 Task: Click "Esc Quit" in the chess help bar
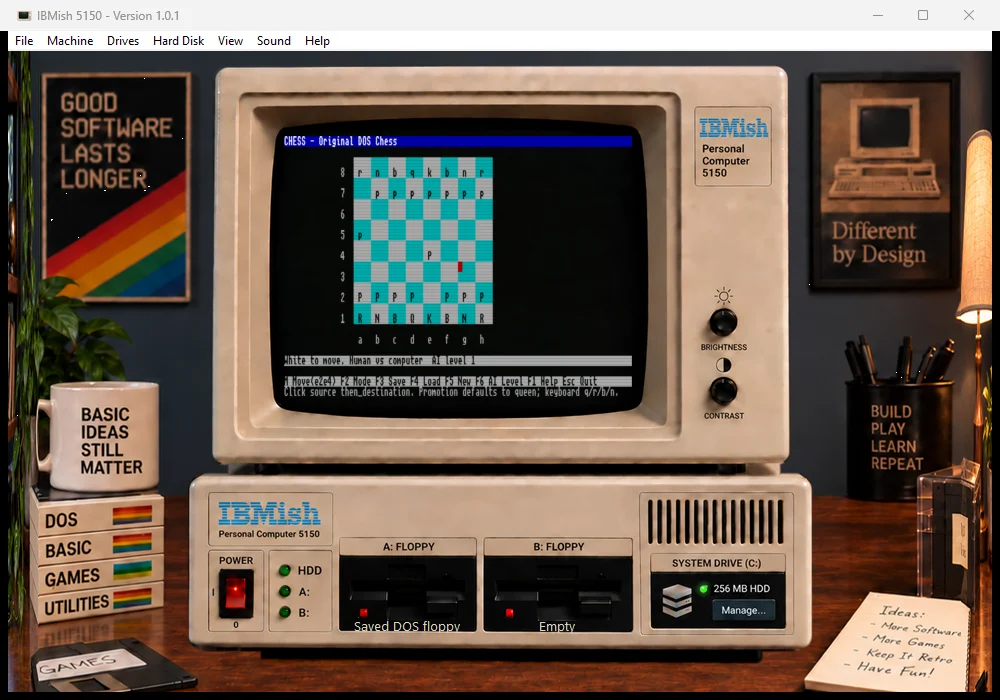point(580,381)
